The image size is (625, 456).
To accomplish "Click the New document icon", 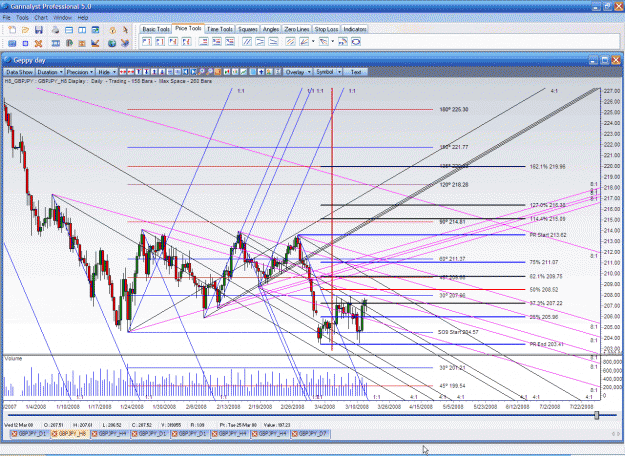I will pyautogui.click(x=12, y=30).
